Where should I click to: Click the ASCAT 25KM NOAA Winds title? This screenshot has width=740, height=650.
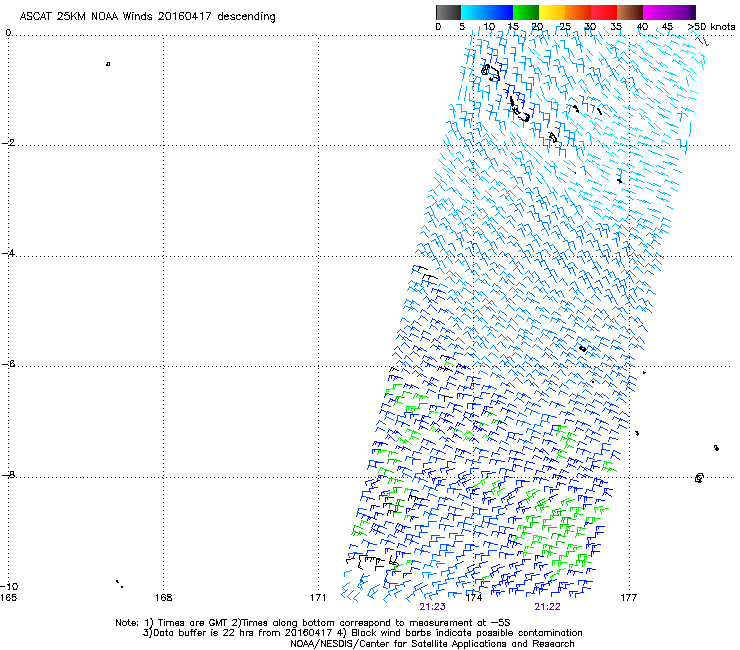147,16
